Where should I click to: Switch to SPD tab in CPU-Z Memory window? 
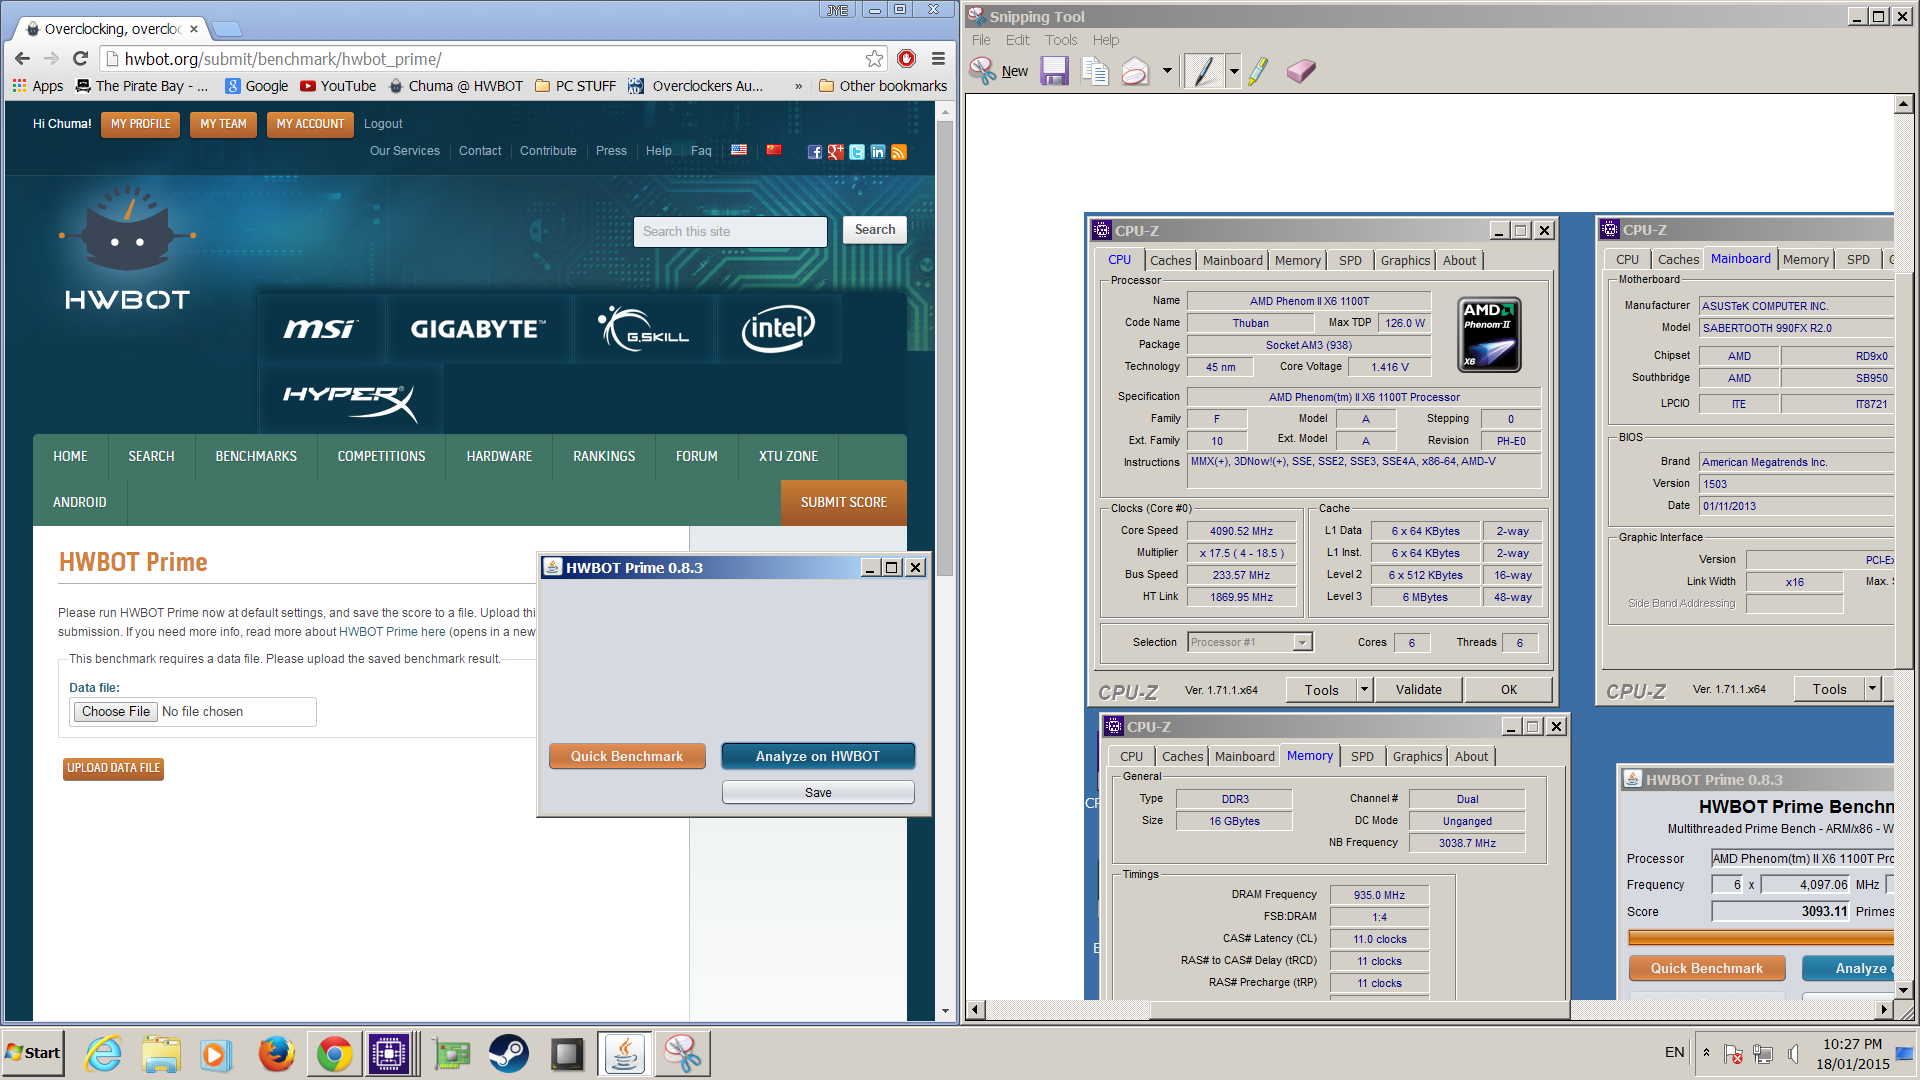point(1362,756)
